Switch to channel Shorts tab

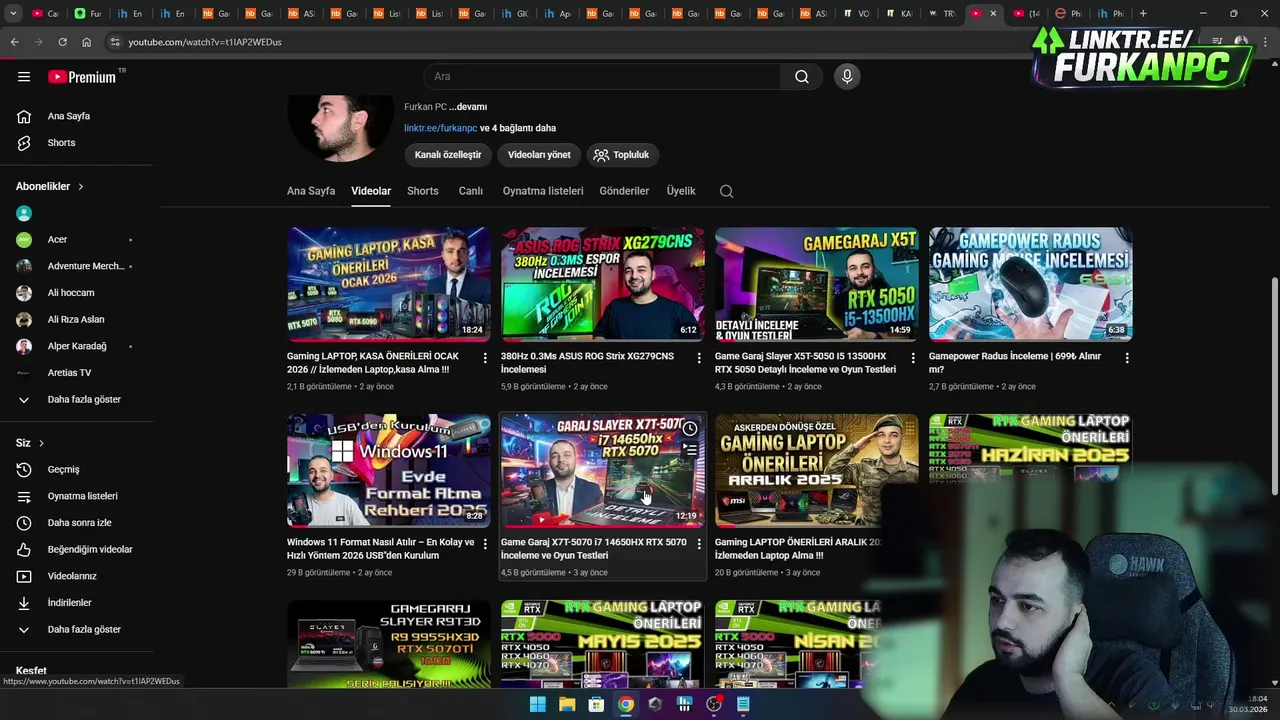423,191
